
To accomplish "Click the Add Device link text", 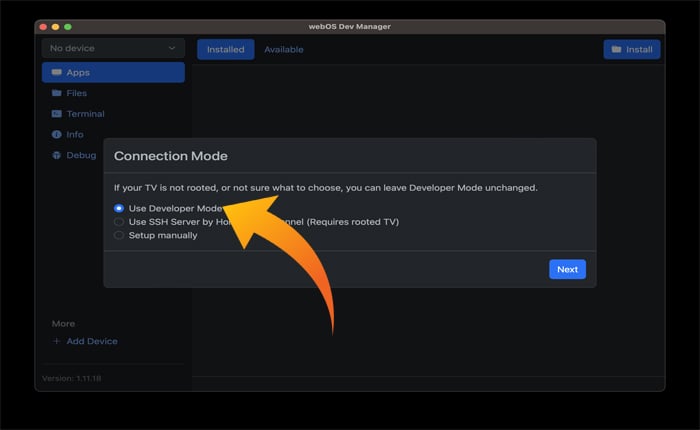I will [x=92, y=341].
